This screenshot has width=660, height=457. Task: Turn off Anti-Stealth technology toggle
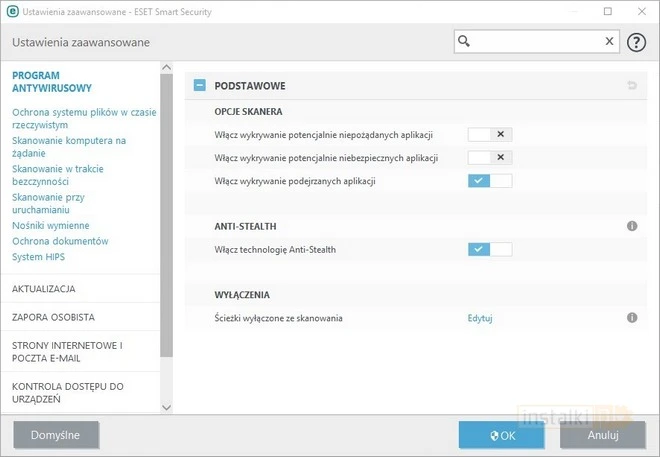pos(490,249)
